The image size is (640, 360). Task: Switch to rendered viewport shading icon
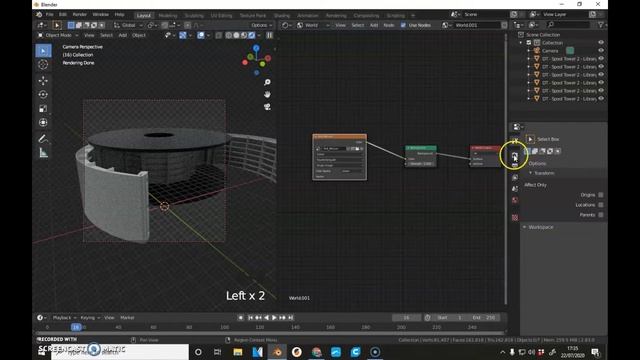click(252, 36)
